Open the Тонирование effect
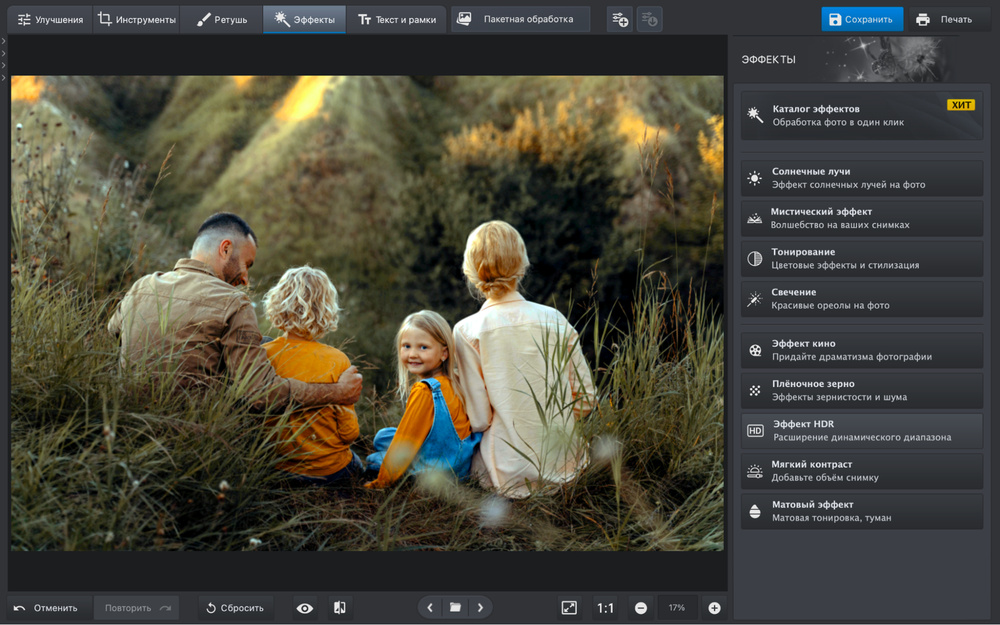 (x=861, y=258)
